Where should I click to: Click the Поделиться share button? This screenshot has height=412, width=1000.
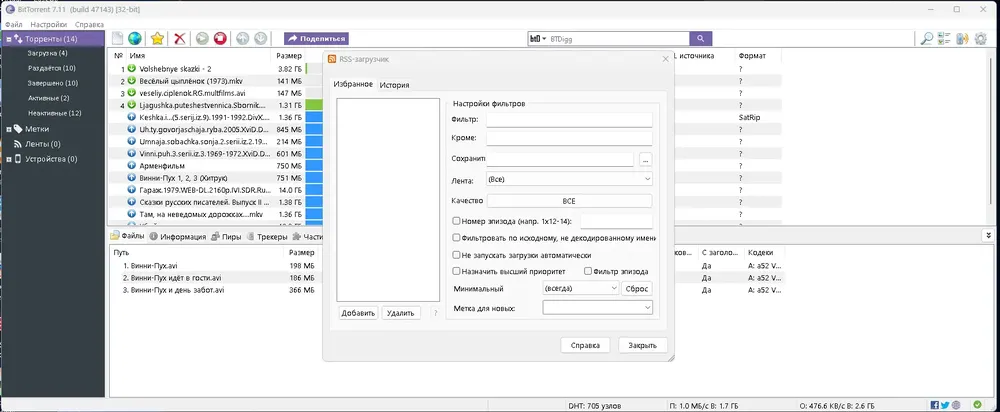click(316, 38)
